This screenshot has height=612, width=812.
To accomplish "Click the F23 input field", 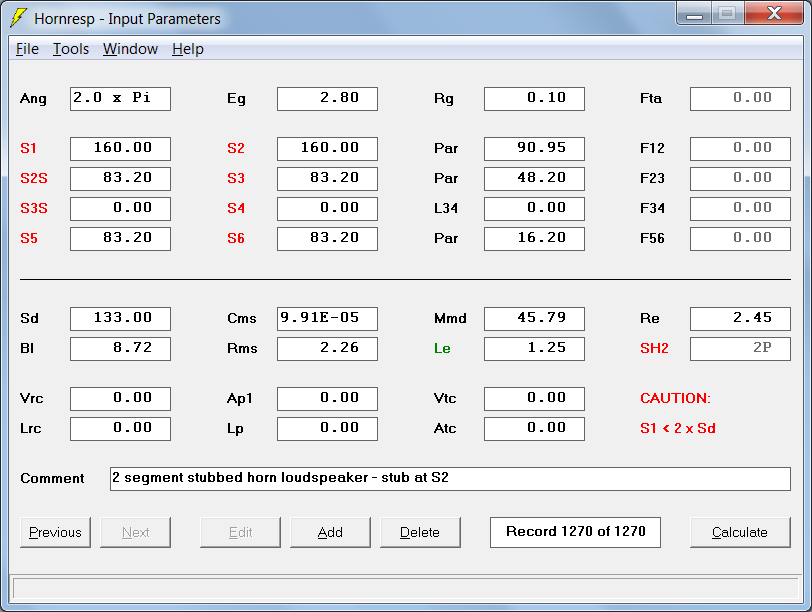I will tap(741, 179).
